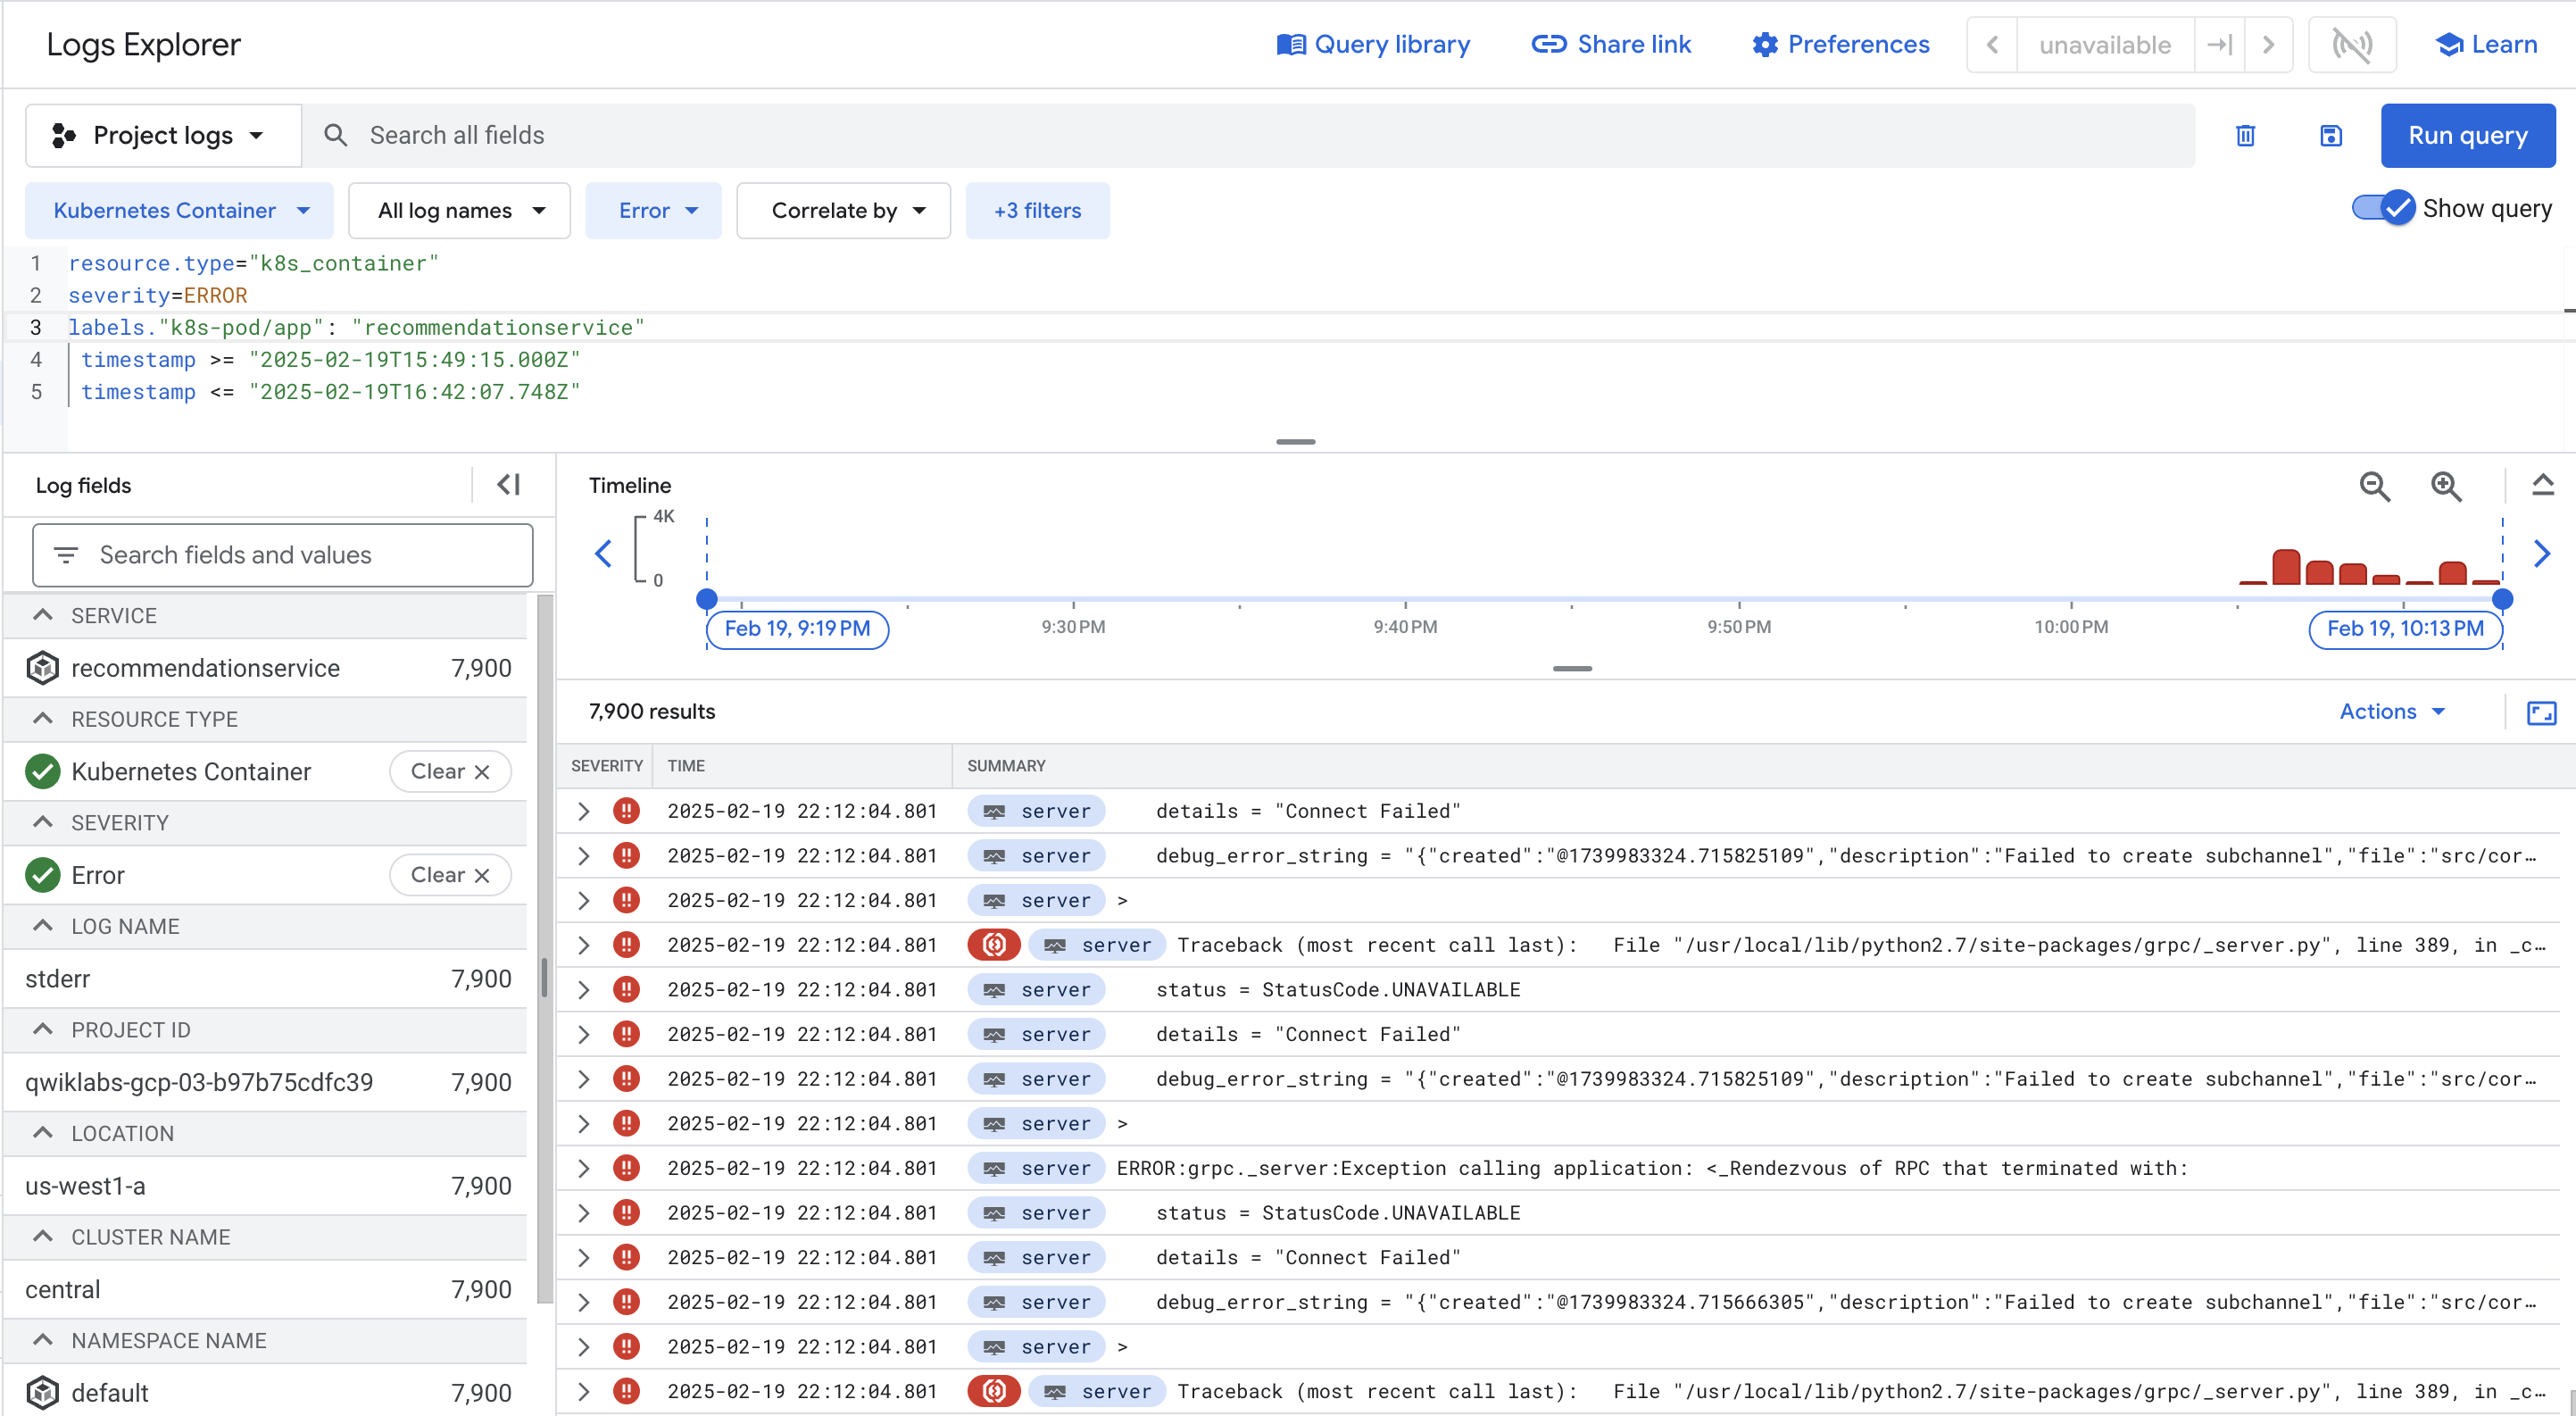Click the previous page arrow by 'unavailable'
Image resolution: width=2576 pixels, height=1416 pixels.
(1992, 45)
